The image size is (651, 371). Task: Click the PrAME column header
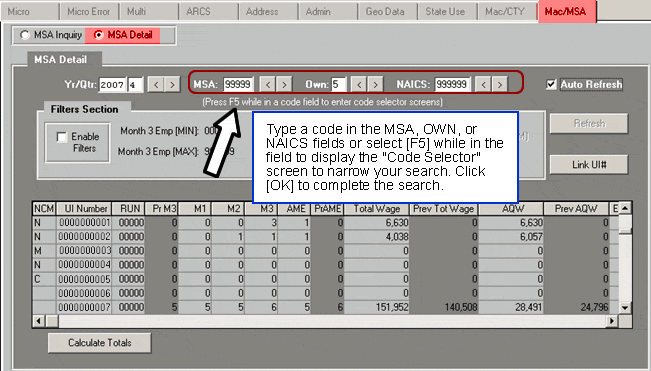328,209
